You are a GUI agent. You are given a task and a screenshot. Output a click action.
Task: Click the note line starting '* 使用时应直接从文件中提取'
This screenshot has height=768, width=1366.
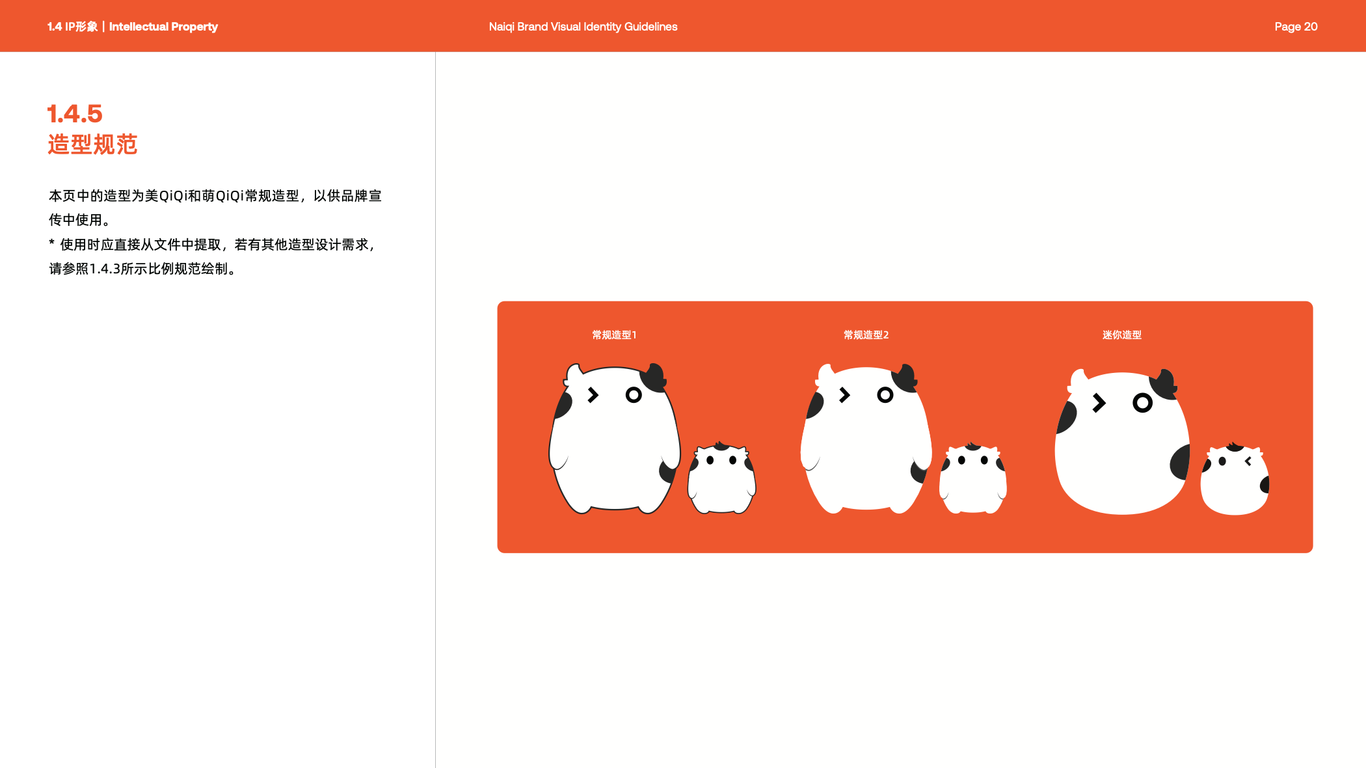point(212,244)
